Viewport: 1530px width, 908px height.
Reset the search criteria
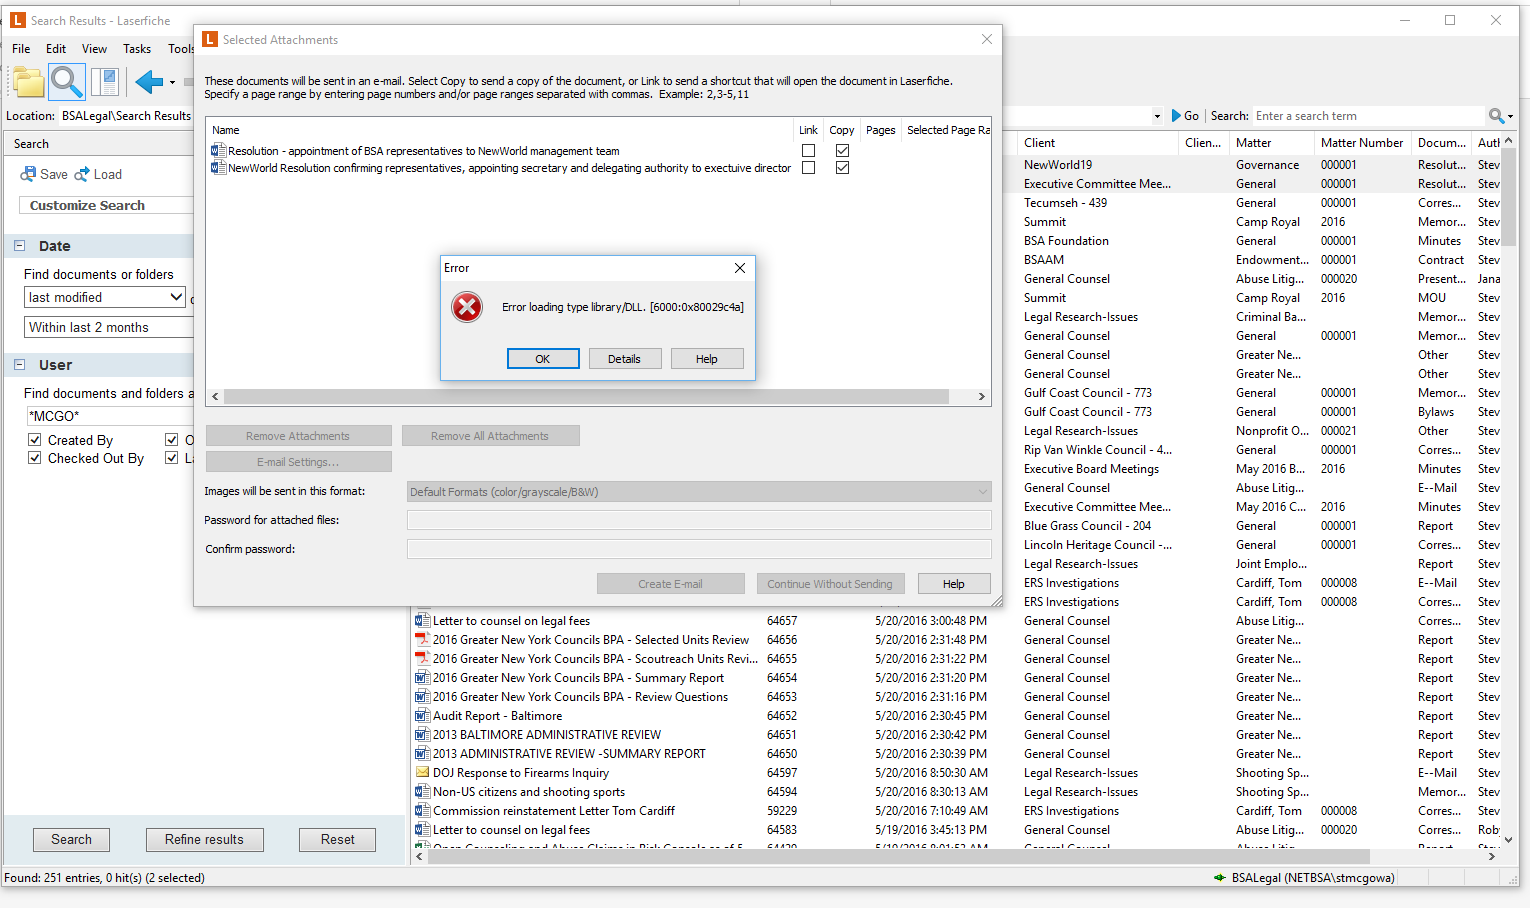338,840
